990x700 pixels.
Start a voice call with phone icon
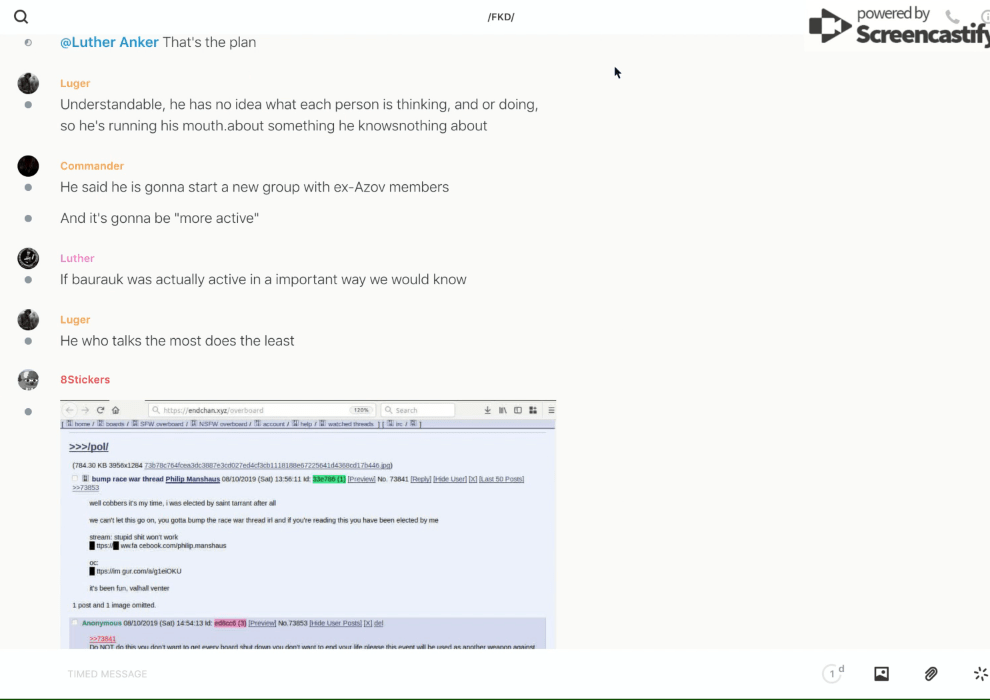[952, 17]
